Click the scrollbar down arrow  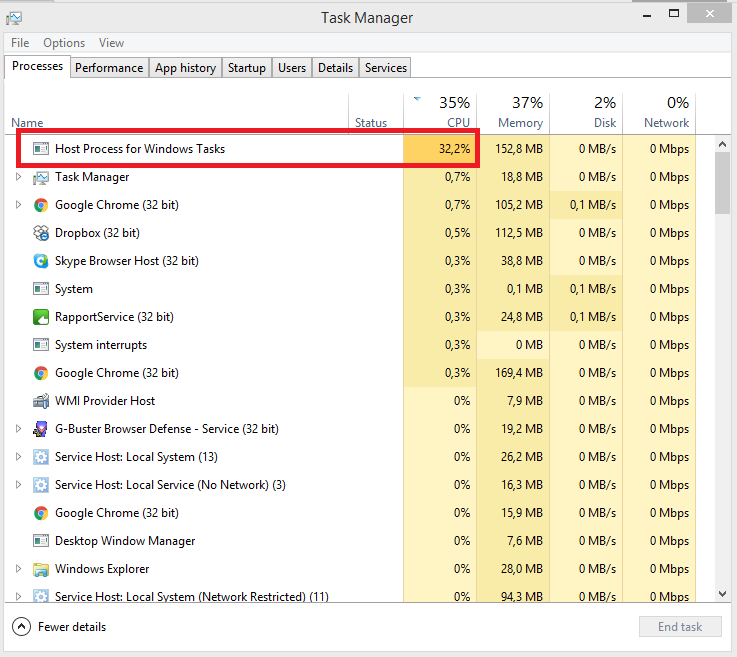pos(722,594)
